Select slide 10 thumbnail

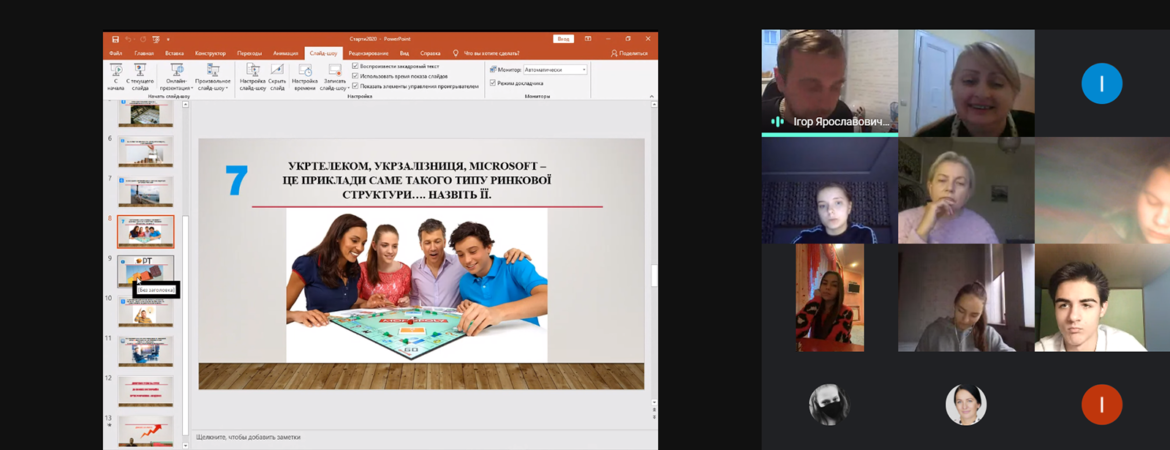click(x=146, y=312)
